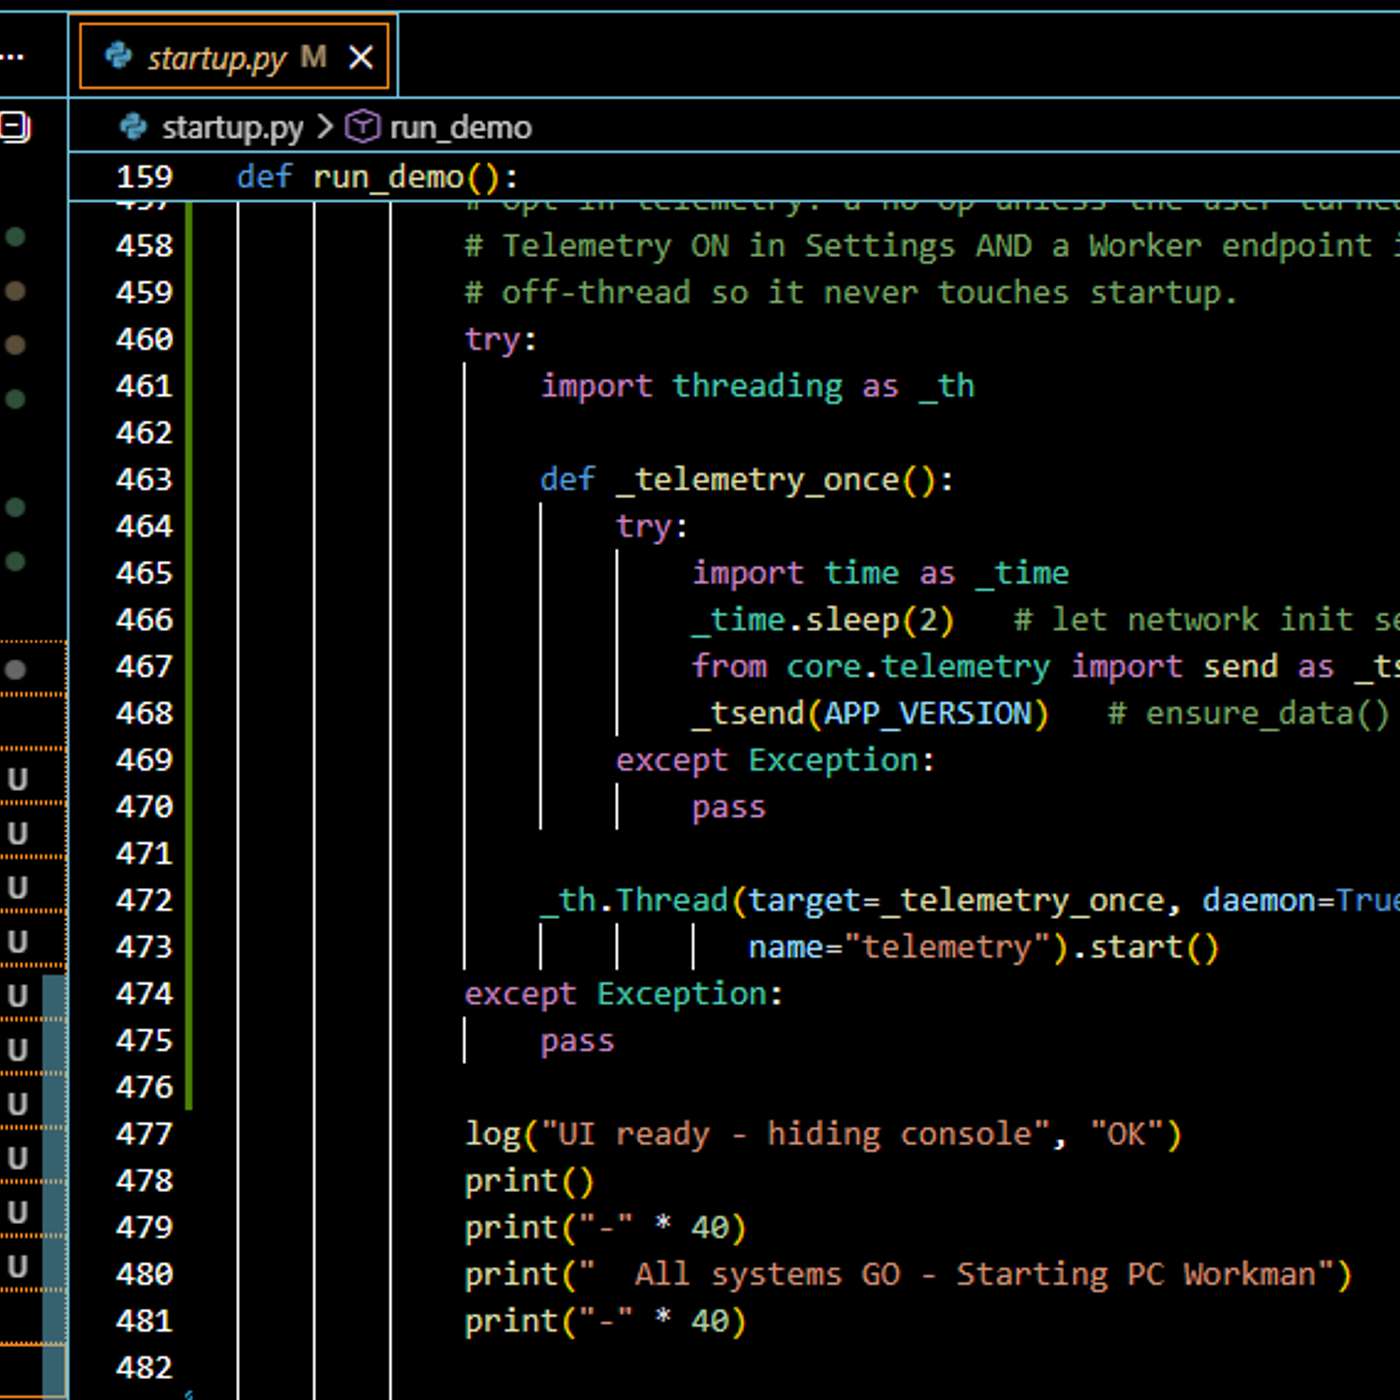Open the startup.py breadcrumb dropdown
The image size is (1400, 1400).
click(x=232, y=127)
